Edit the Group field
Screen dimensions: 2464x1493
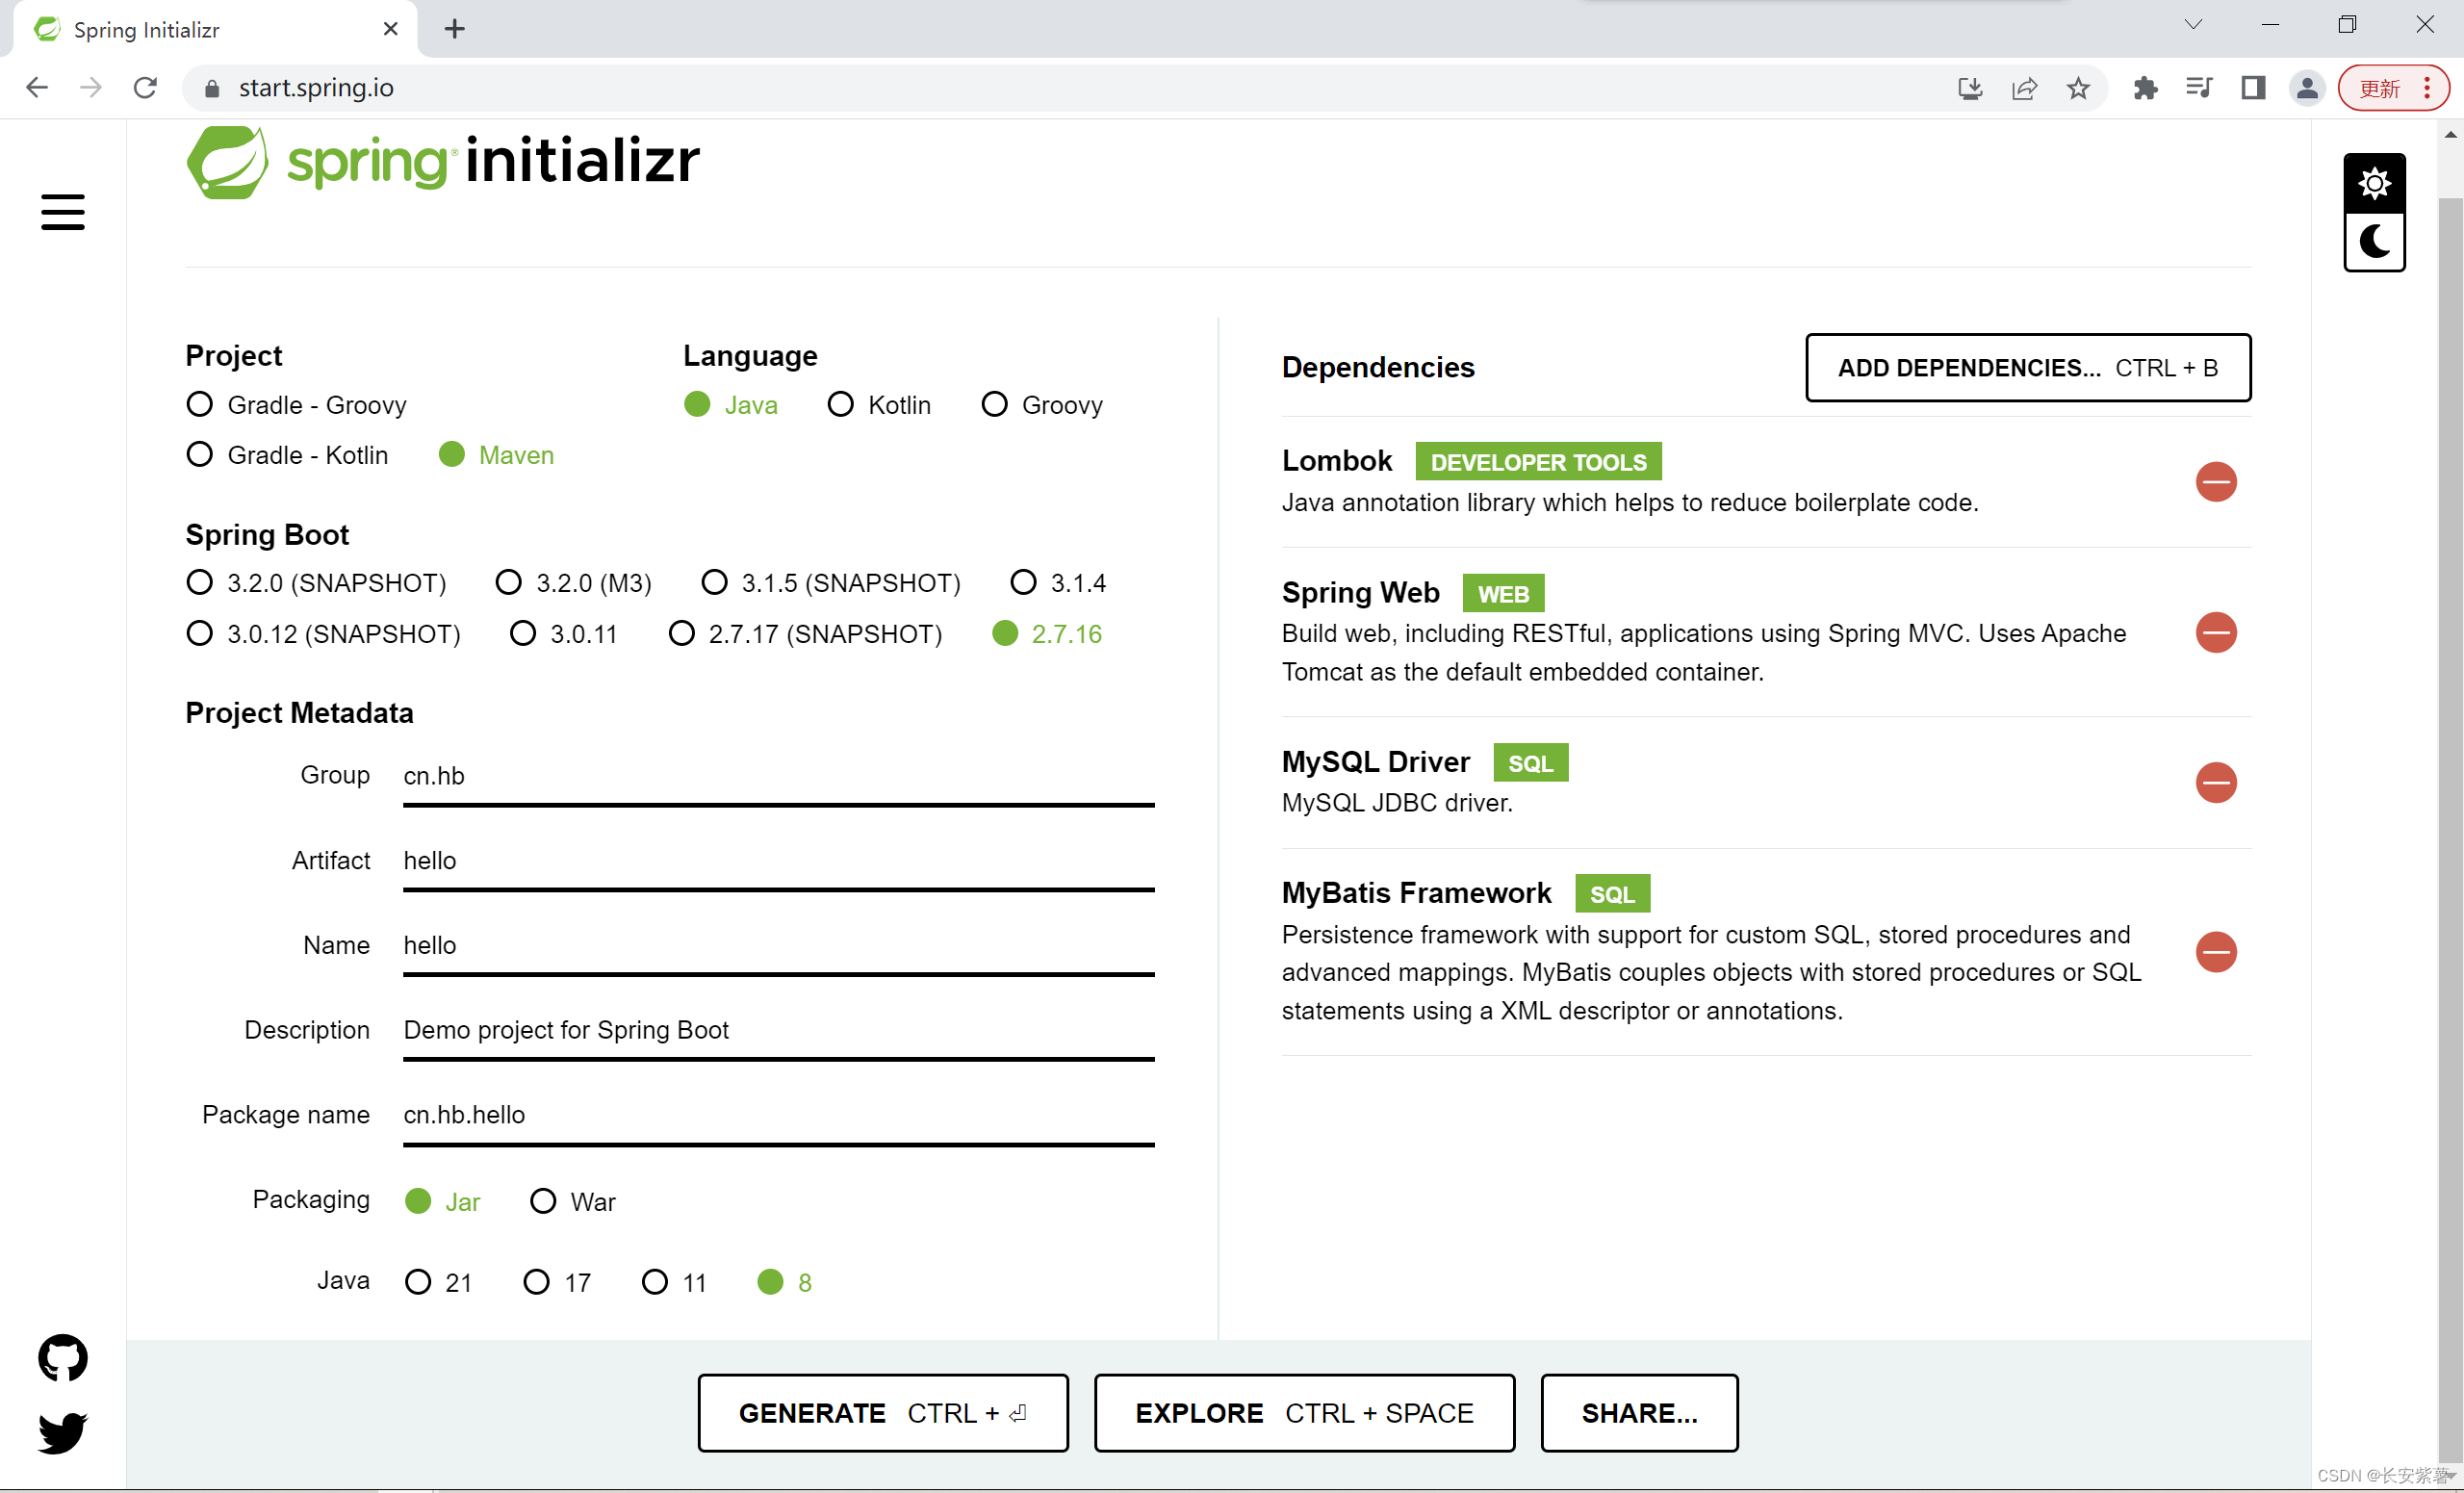[x=779, y=776]
